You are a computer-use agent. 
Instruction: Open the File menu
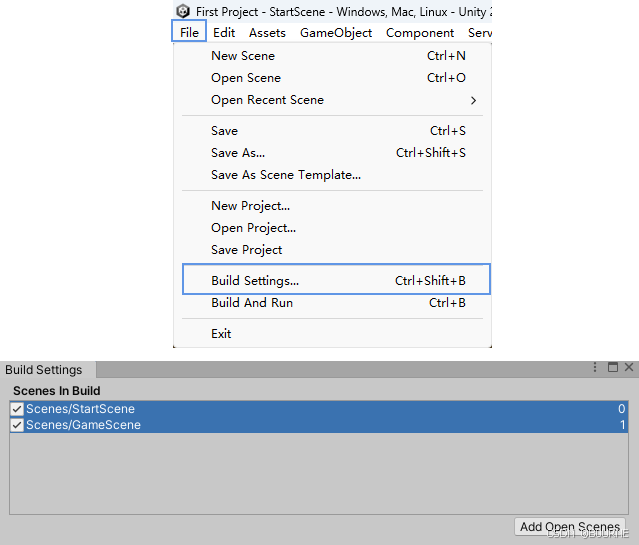189,33
